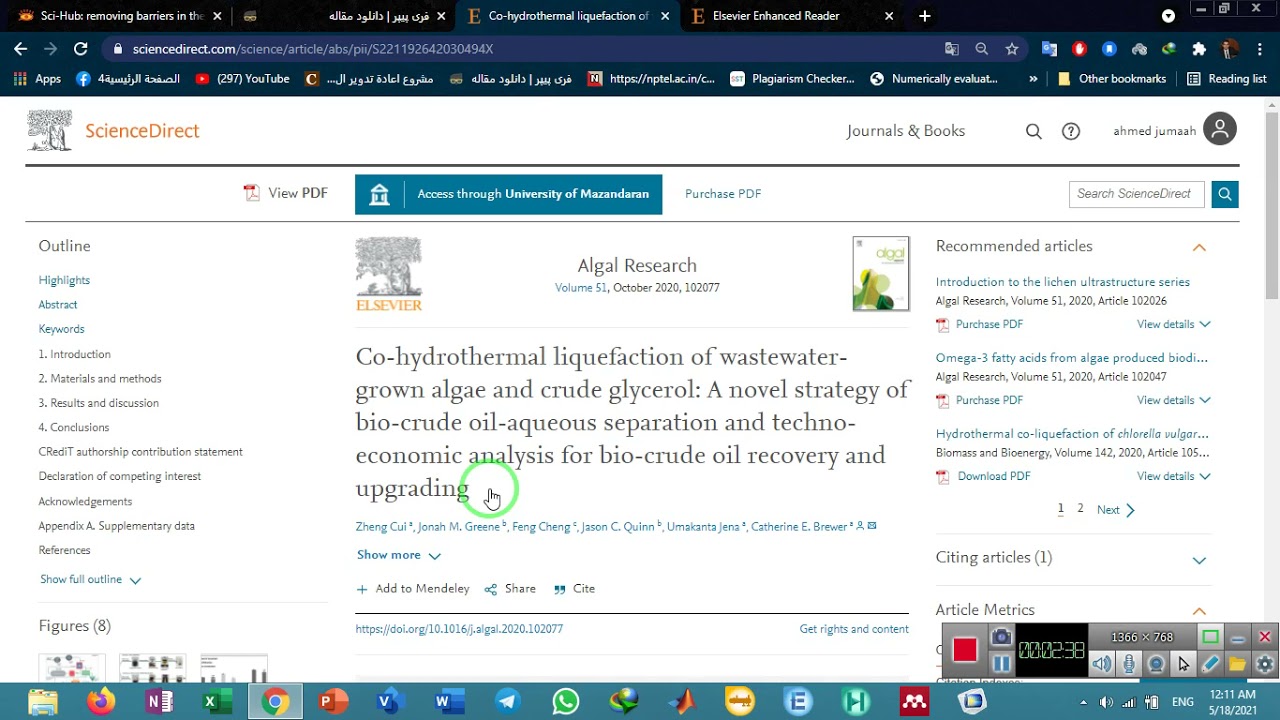The width and height of the screenshot is (1280, 720).
Task: Open the article DOI link
Action: click(459, 629)
